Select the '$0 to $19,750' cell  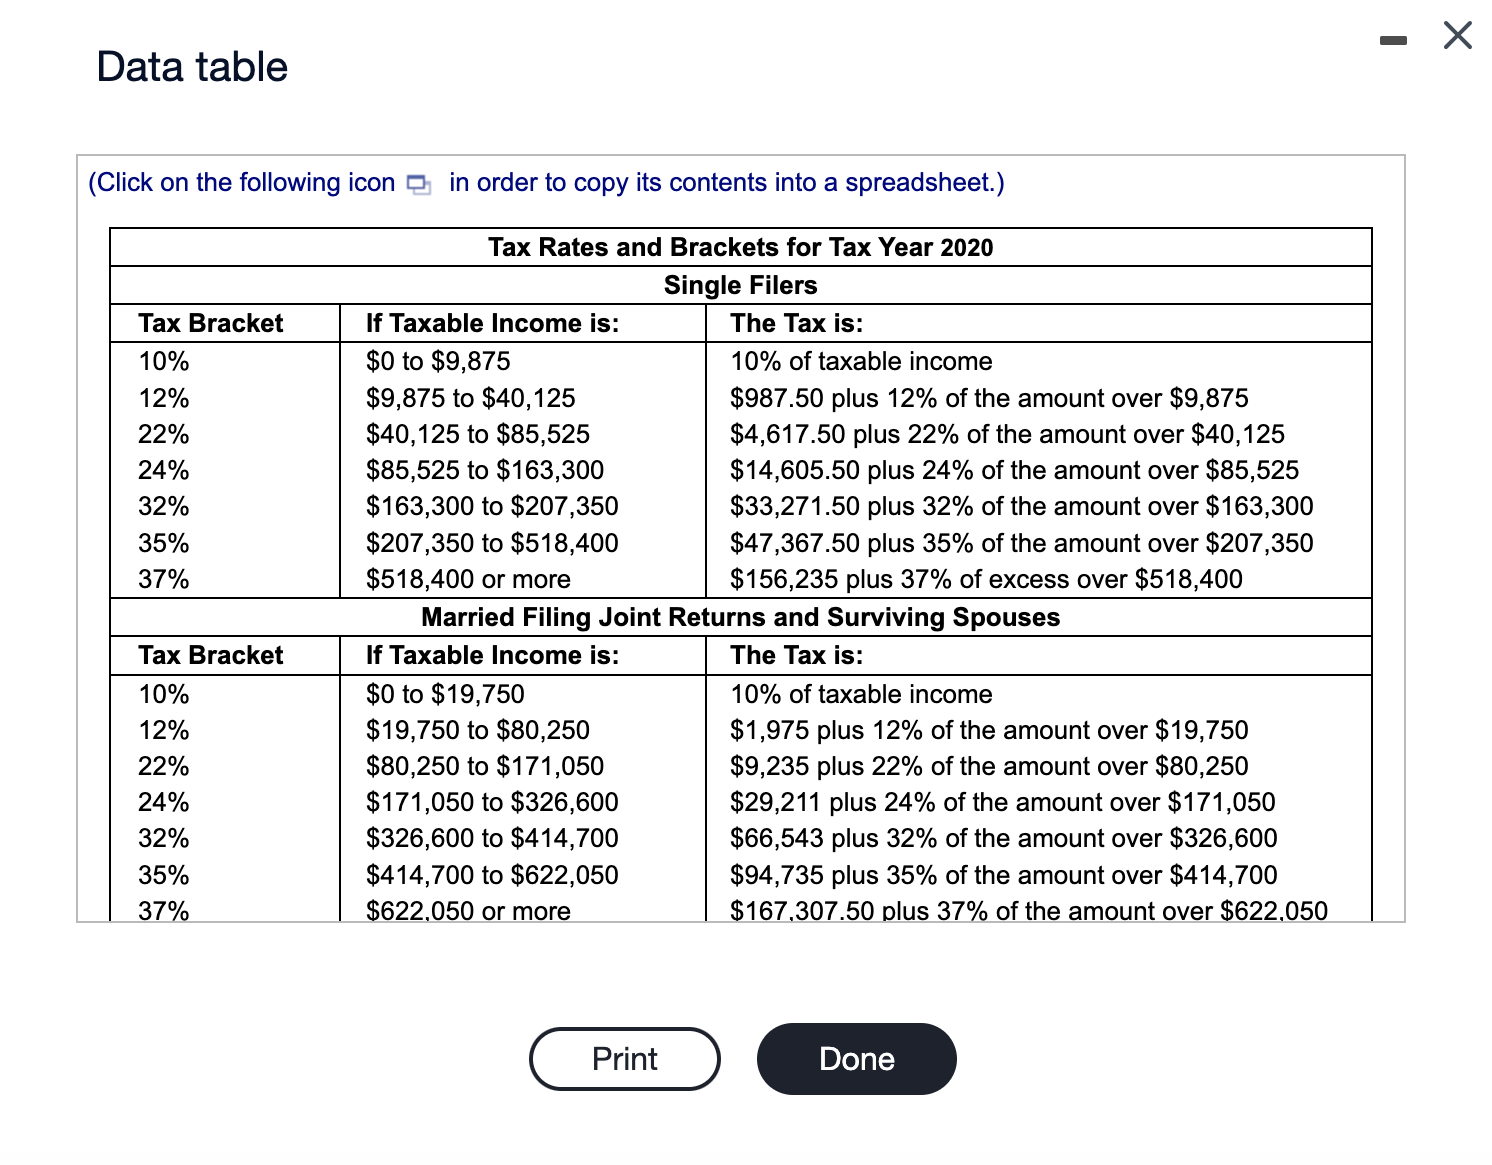[x=445, y=694]
